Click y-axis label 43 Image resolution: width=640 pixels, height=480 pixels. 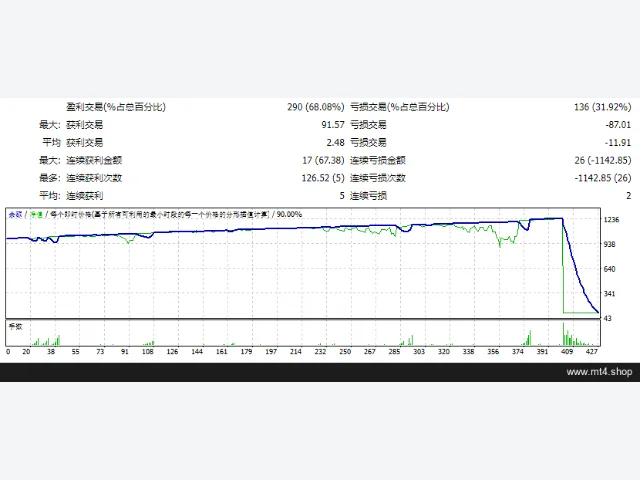[x=608, y=318]
